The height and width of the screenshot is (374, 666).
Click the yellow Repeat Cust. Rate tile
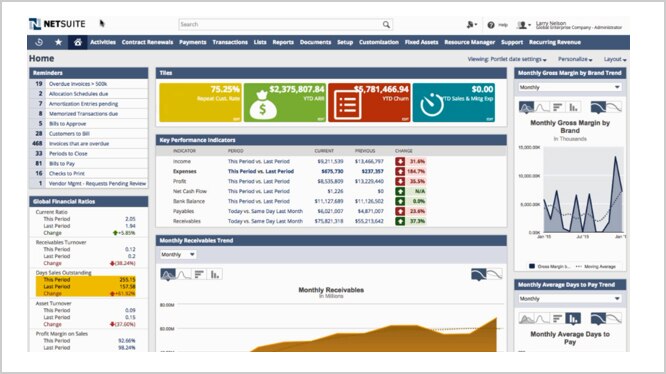pyautogui.click(x=200, y=103)
